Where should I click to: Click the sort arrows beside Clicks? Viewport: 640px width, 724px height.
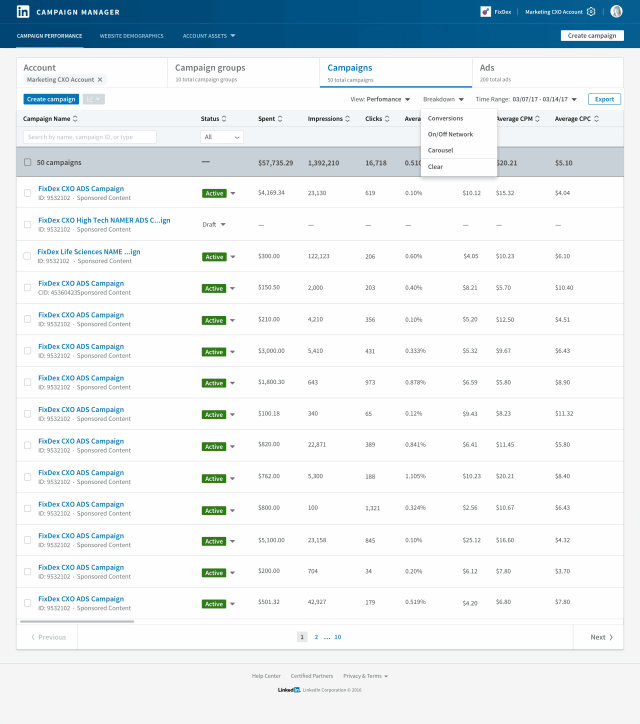387,119
